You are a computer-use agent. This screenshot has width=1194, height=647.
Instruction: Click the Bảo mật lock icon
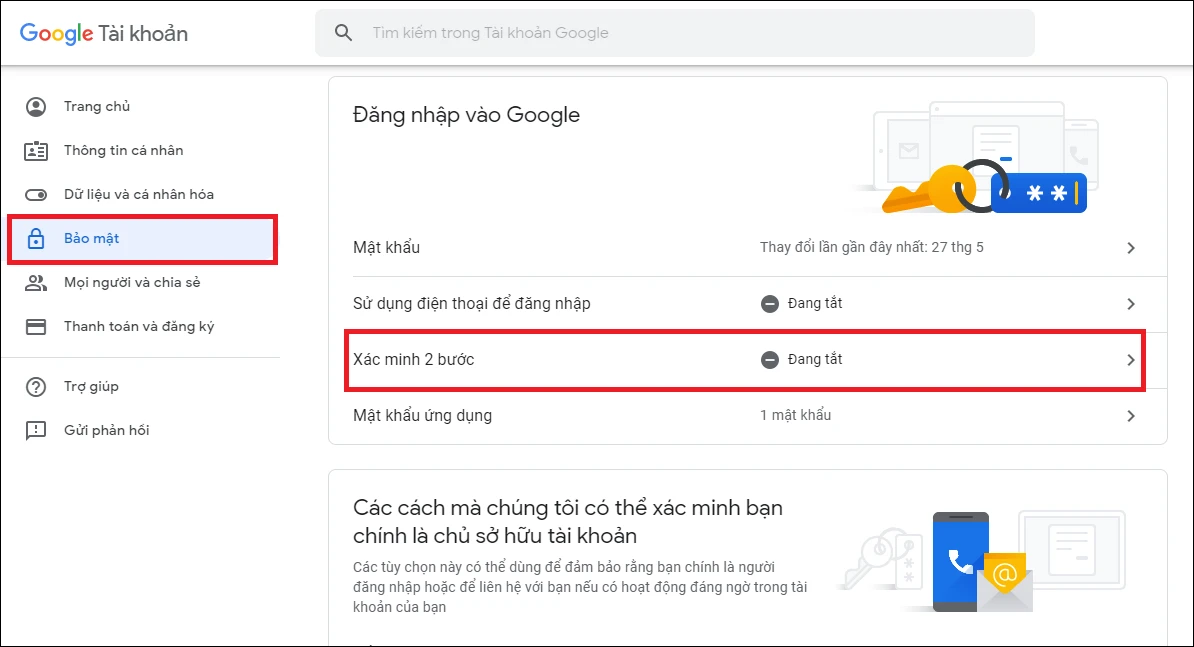(36, 239)
